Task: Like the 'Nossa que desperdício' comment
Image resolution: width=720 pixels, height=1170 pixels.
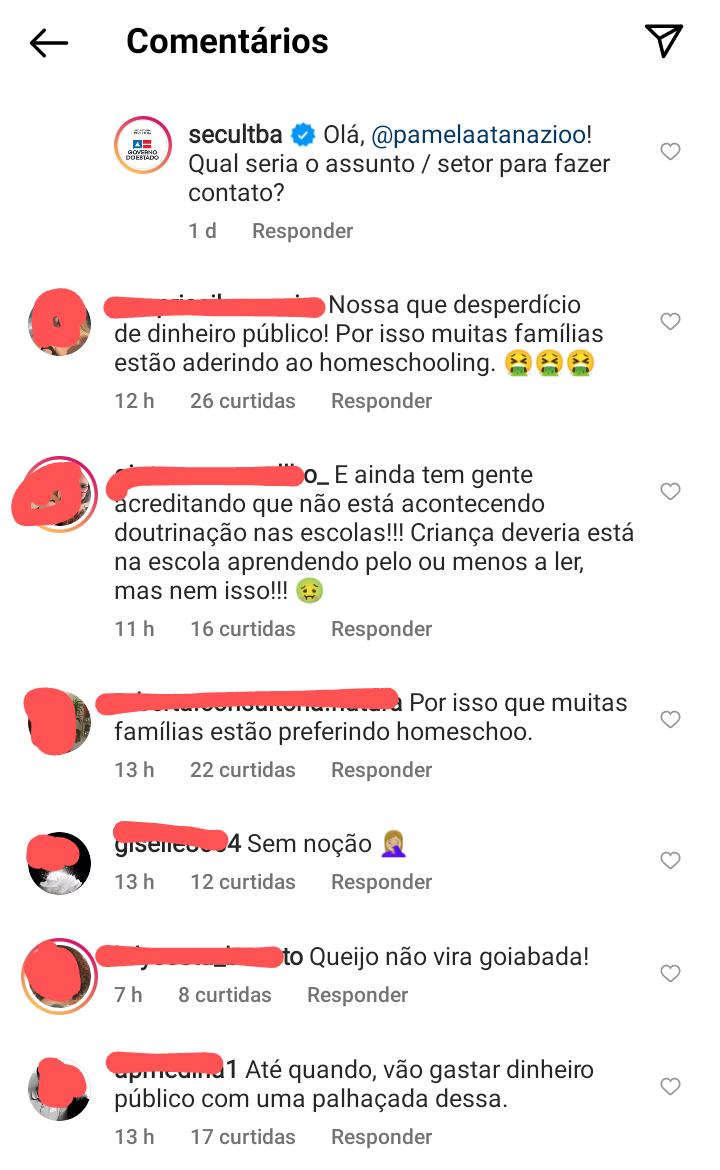Action: tap(670, 322)
